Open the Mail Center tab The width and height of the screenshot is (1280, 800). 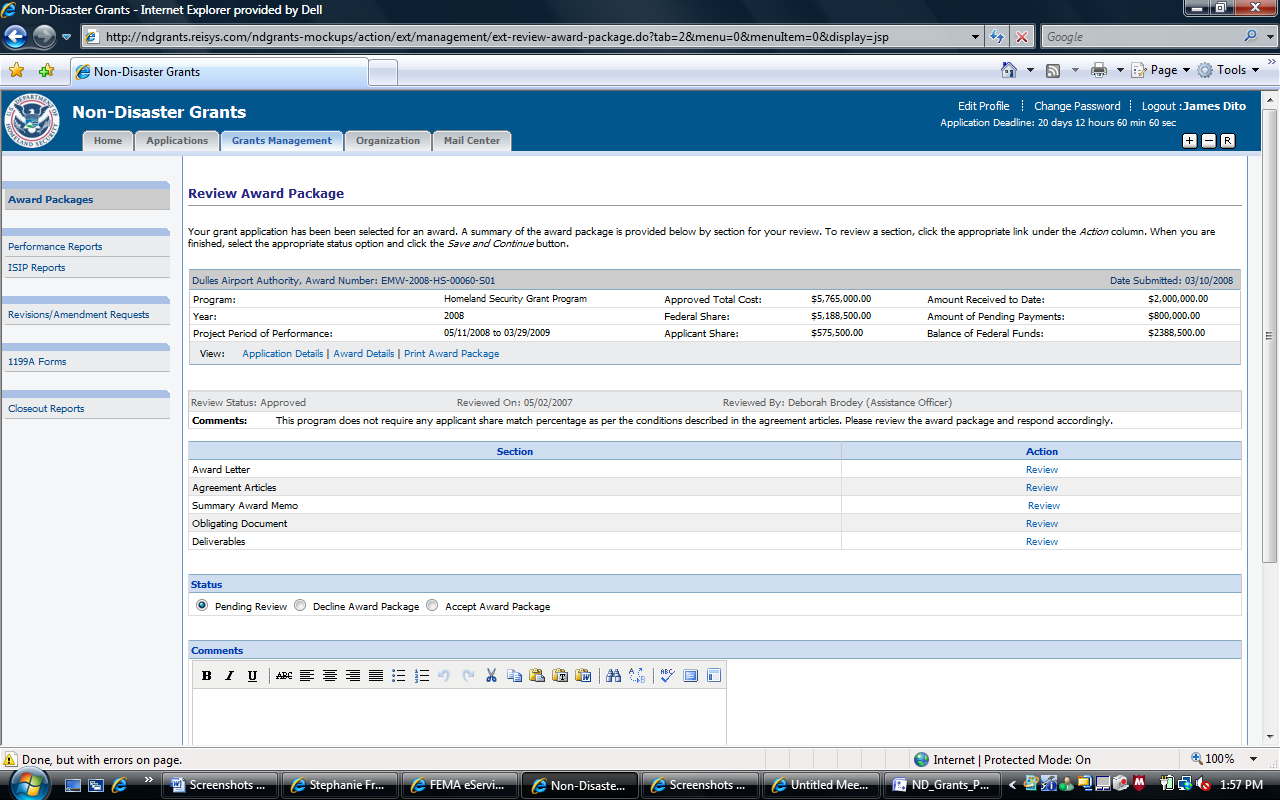472,141
